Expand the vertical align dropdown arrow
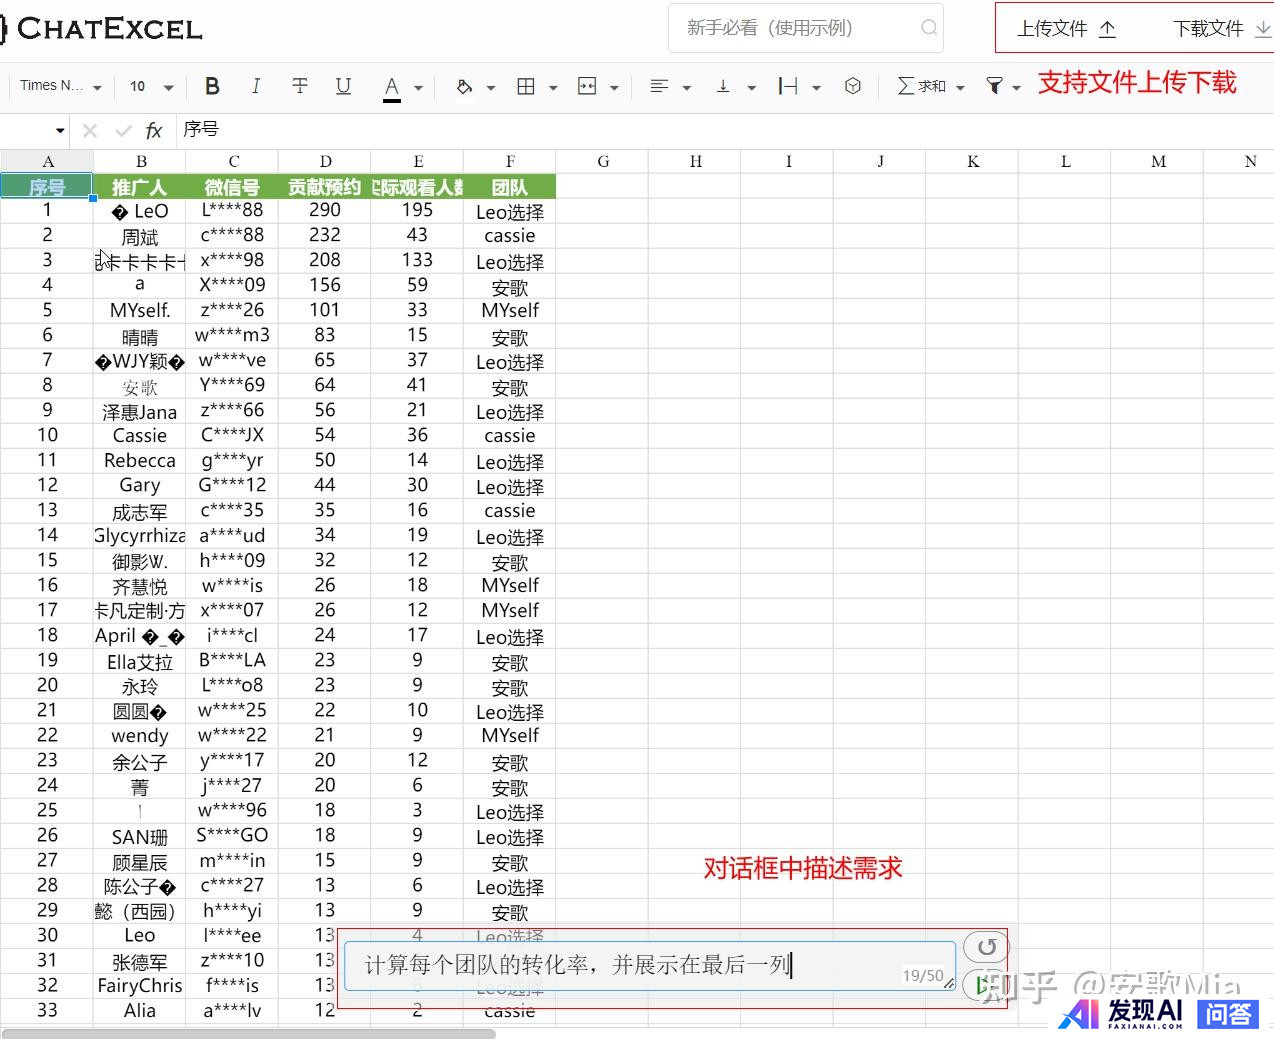The width and height of the screenshot is (1274, 1039). 752,88
